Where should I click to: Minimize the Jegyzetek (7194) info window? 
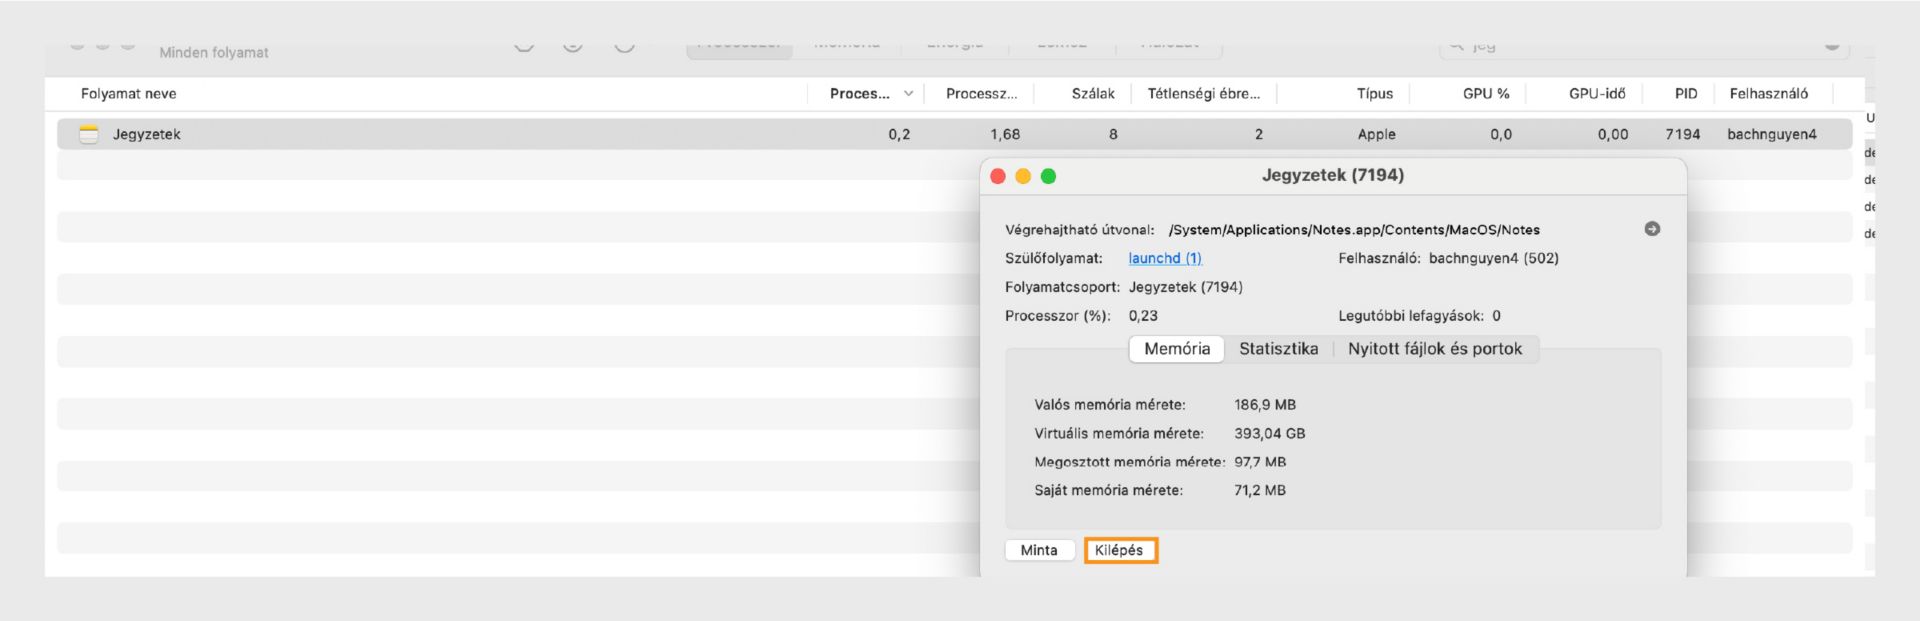pos(1023,176)
